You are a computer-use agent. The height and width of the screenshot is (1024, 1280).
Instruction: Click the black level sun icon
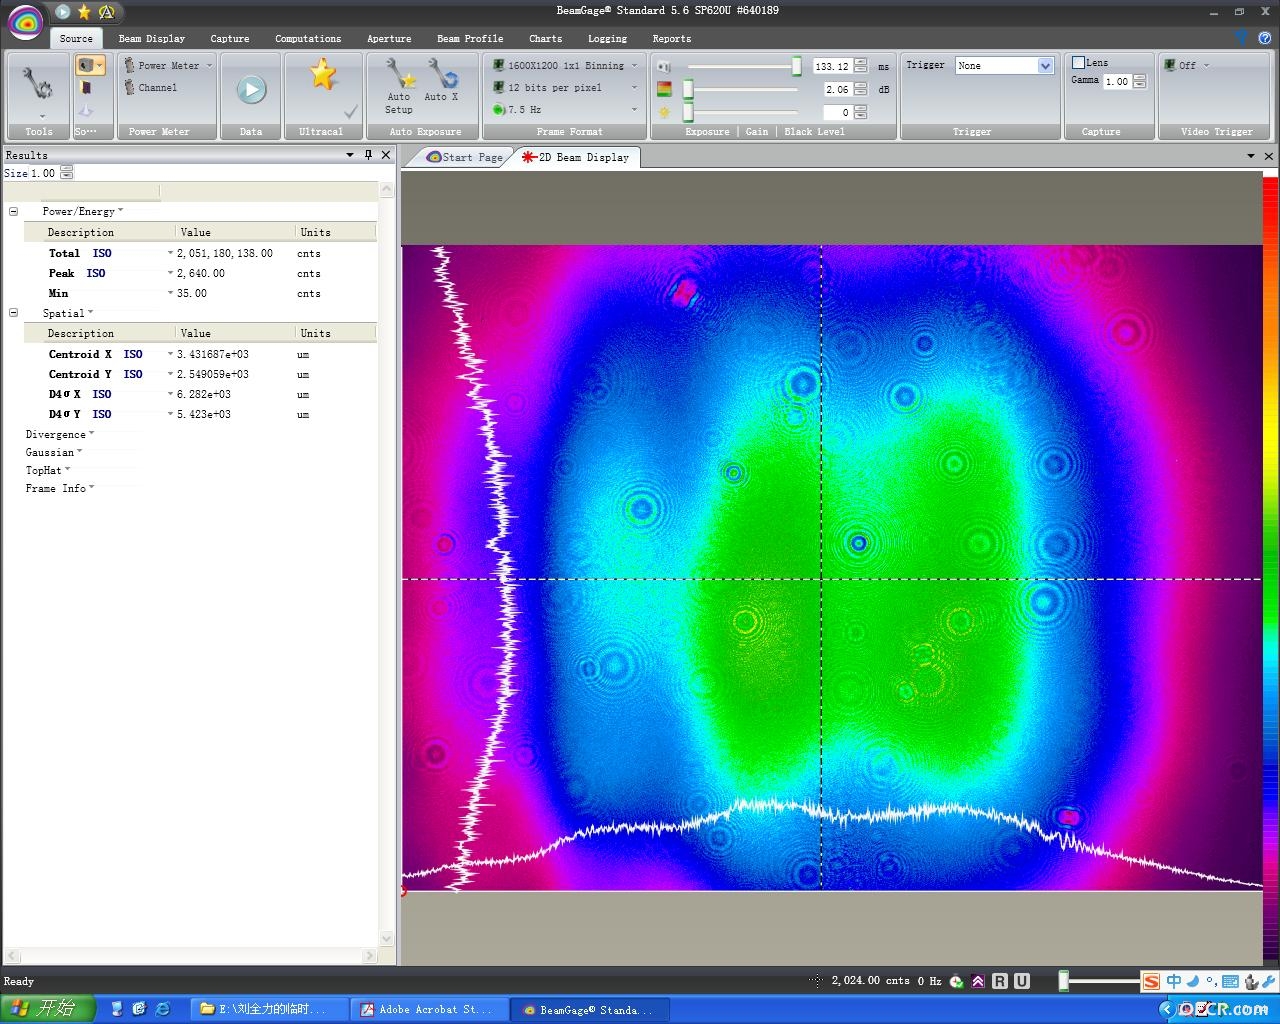(x=663, y=112)
